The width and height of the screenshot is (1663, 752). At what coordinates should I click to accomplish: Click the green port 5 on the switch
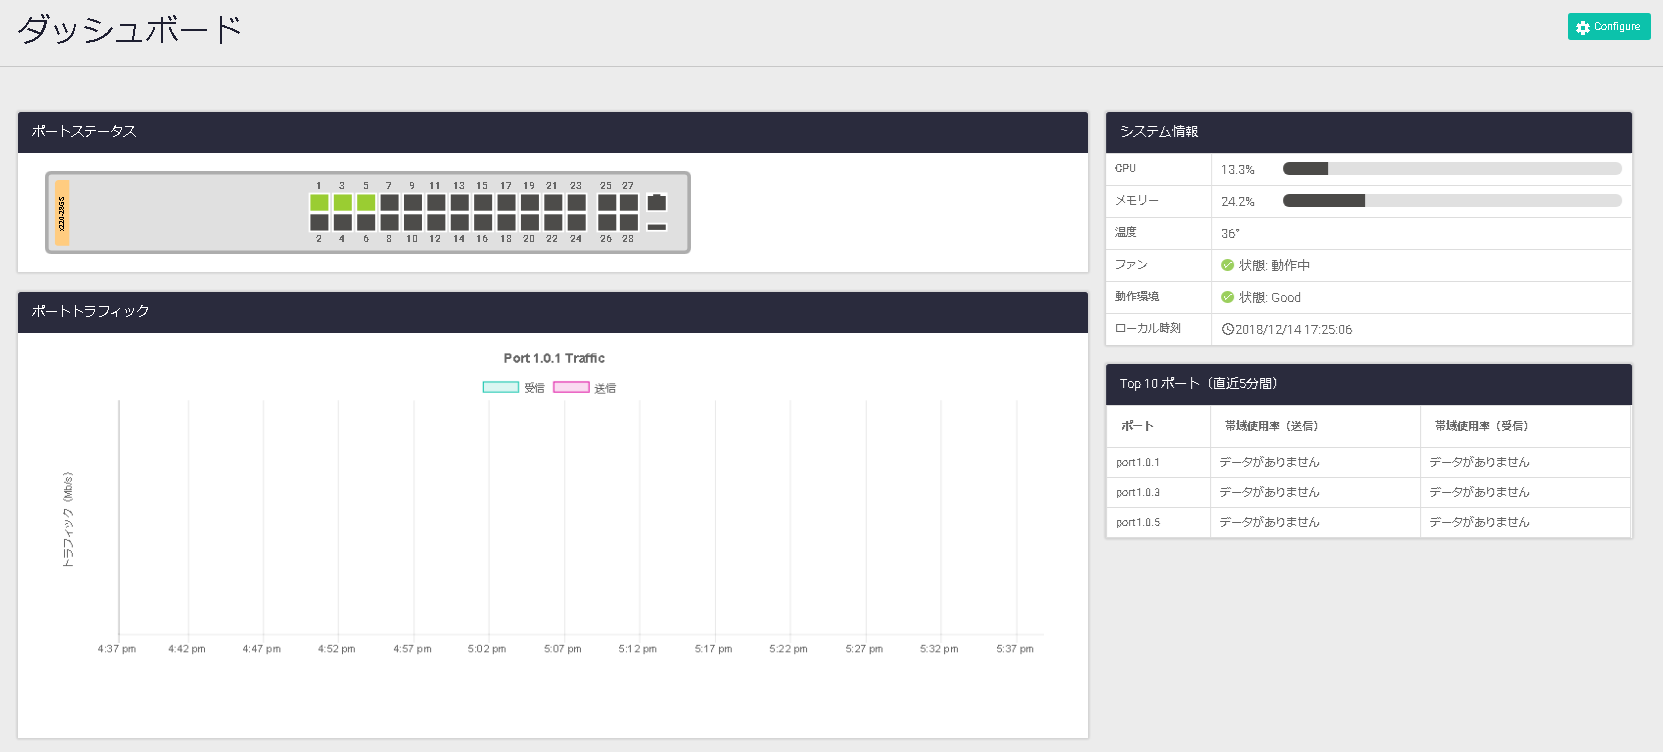(x=366, y=203)
